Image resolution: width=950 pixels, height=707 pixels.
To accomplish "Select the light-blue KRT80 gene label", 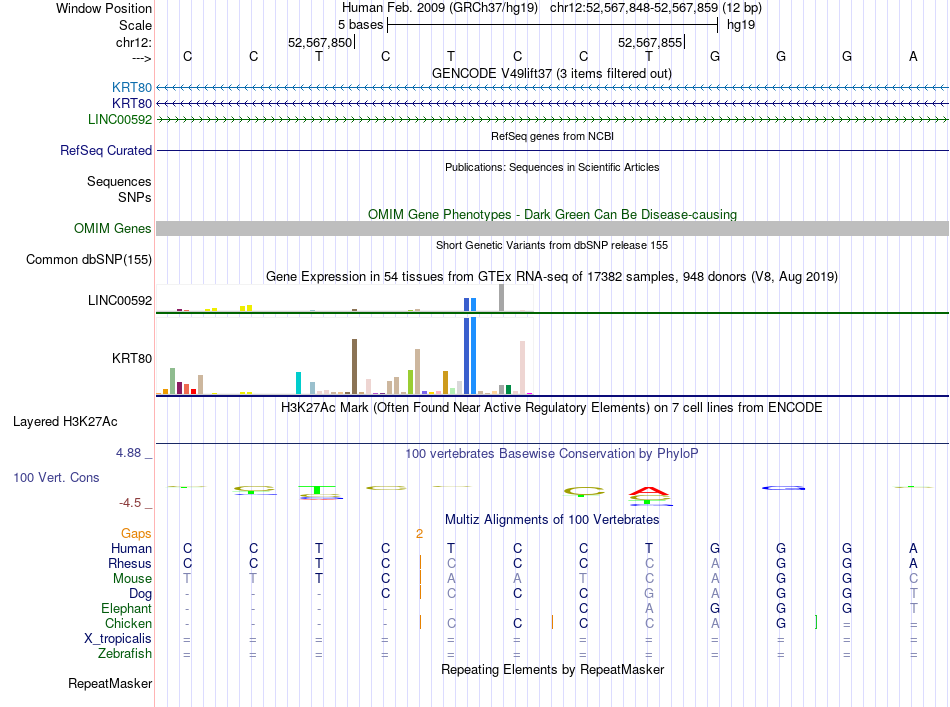I will [132, 87].
